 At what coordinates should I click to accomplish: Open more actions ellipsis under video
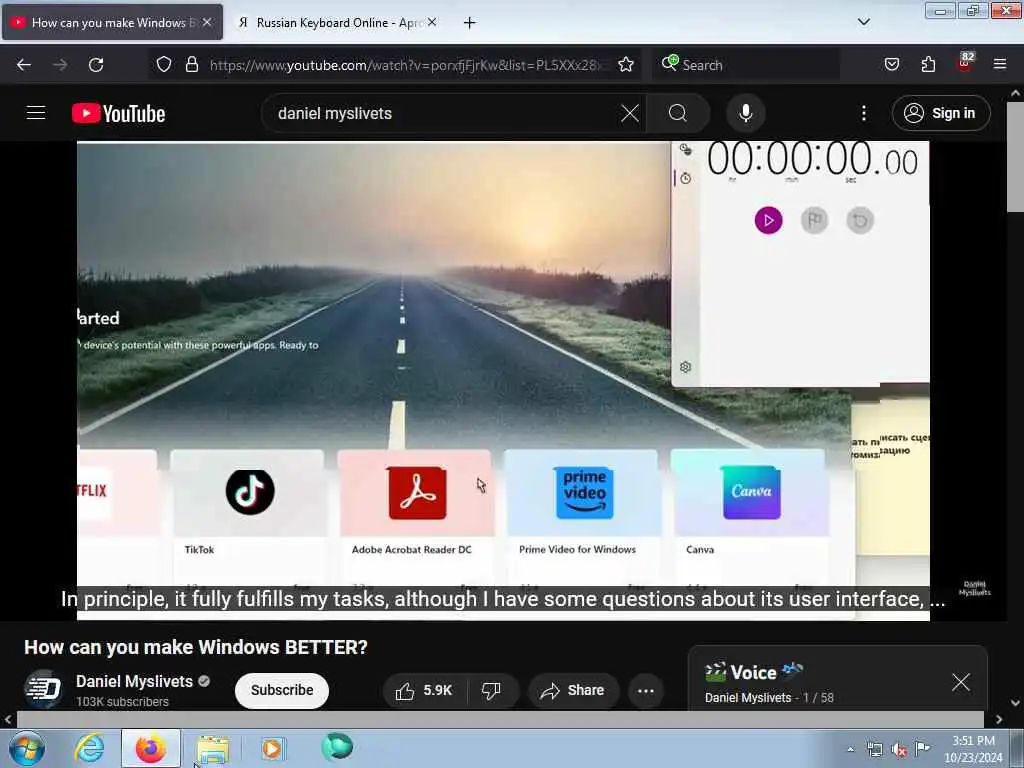(x=645, y=690)
